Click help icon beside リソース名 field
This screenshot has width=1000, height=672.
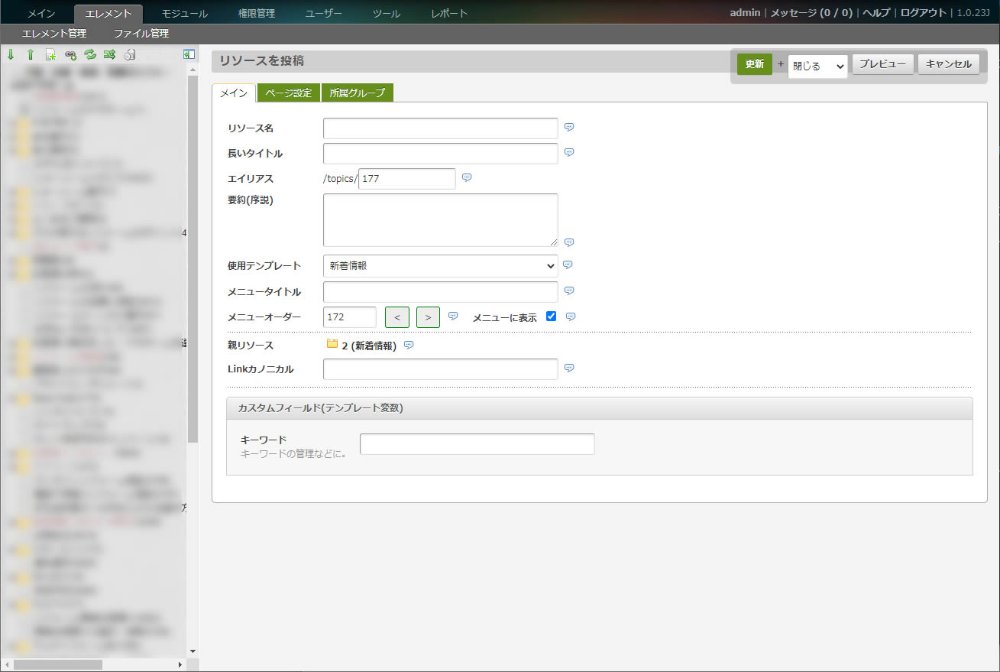coord(569,127)
